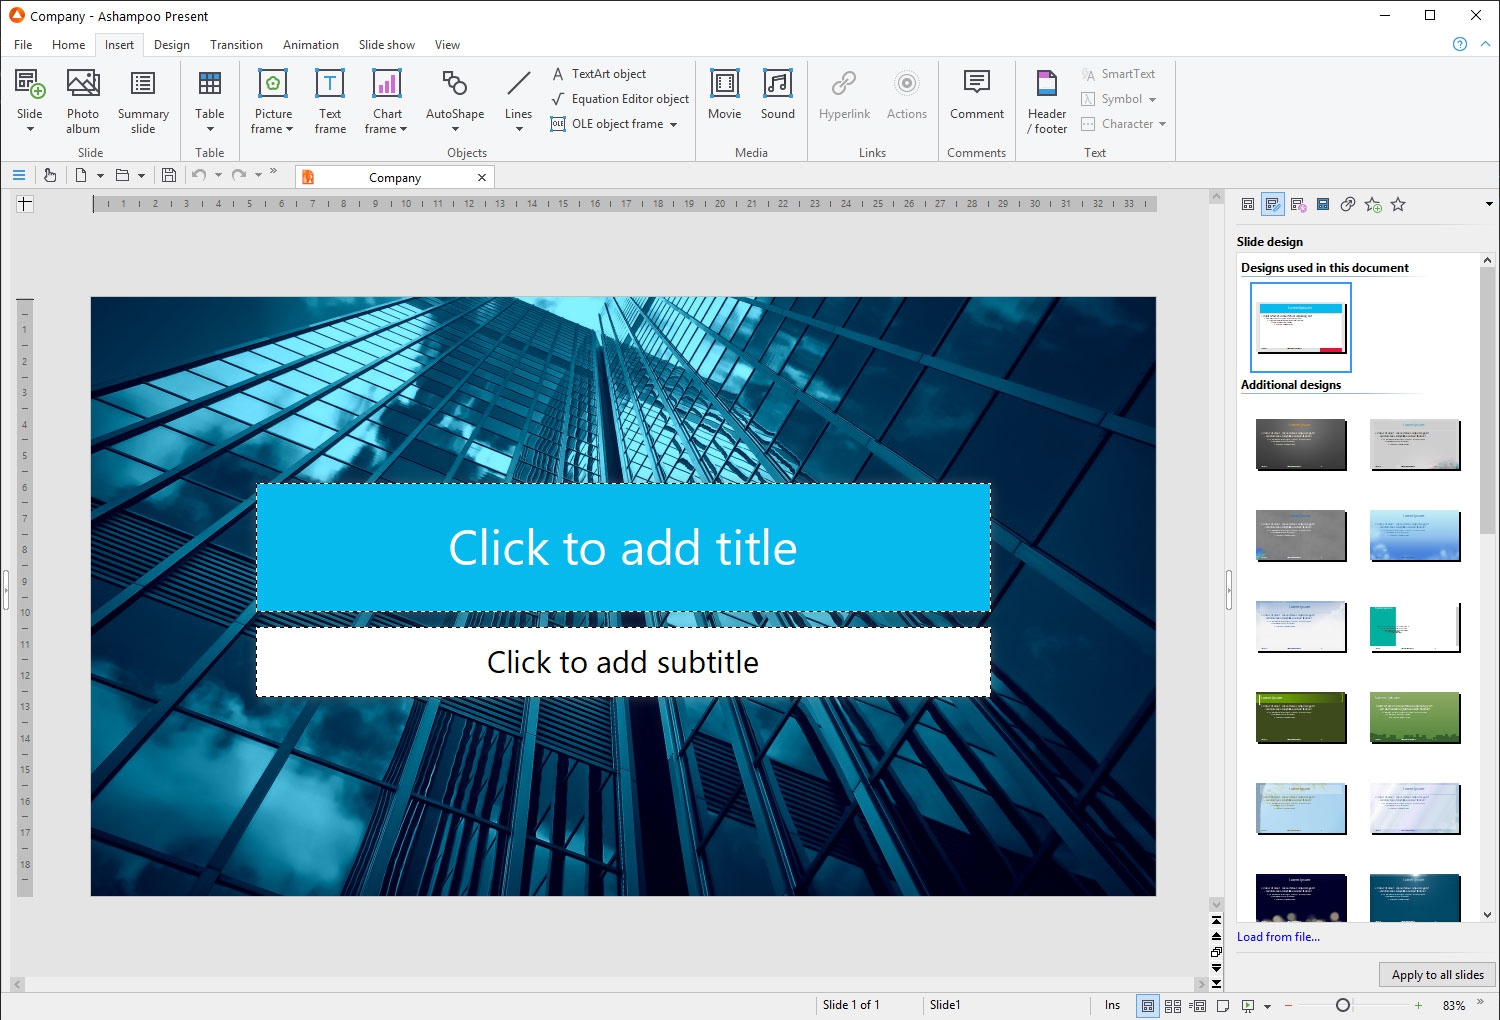Viewport: 1500px width, 1020px height.
Task: Click the zoom slider handle
Action: (x=1343, y=1005)
